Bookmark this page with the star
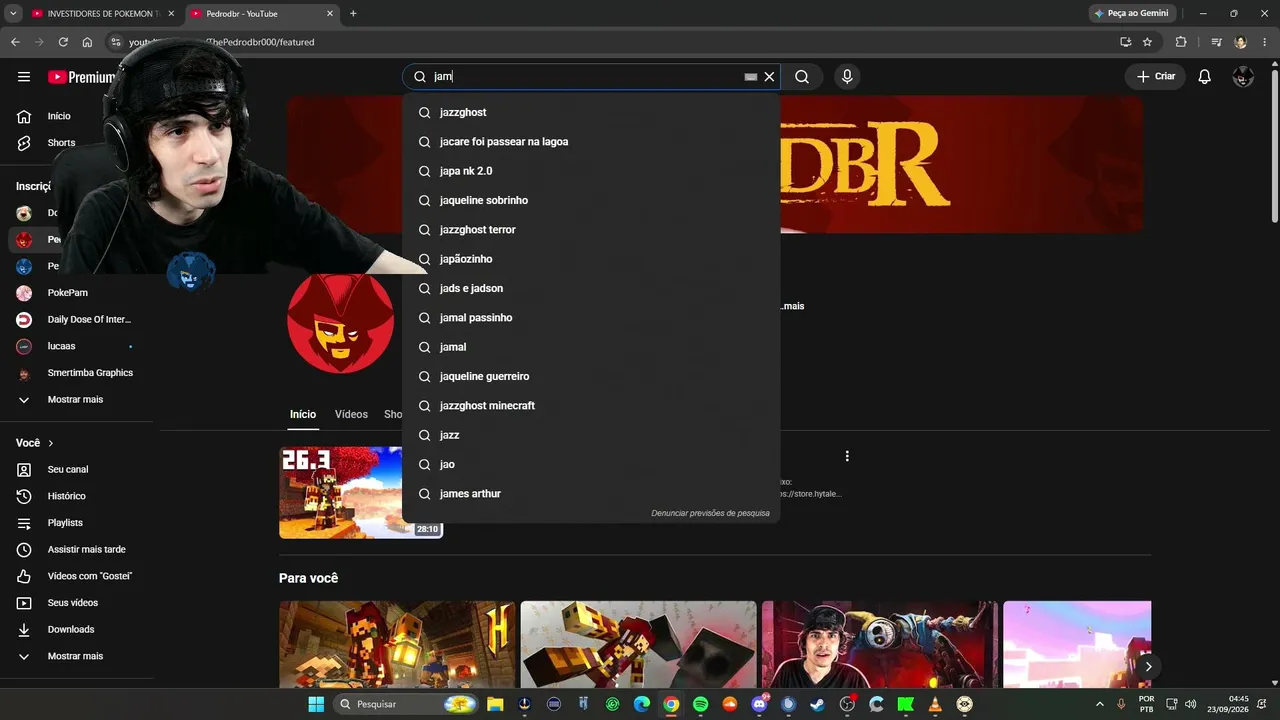The width and height of the screenshot is (1280, 720). tap(1147, 42)
